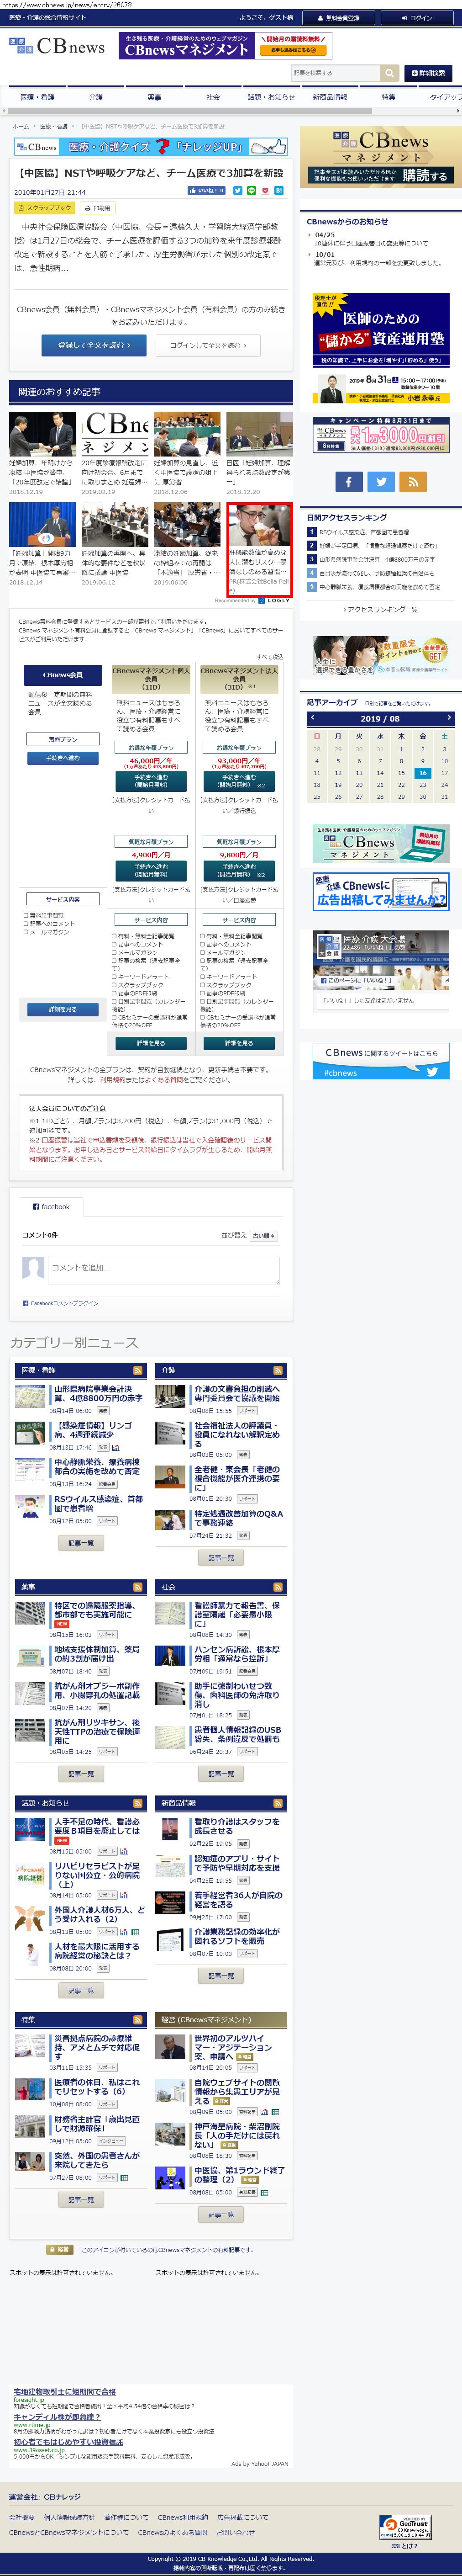Click the お問い合わせ footer link

237,2532
